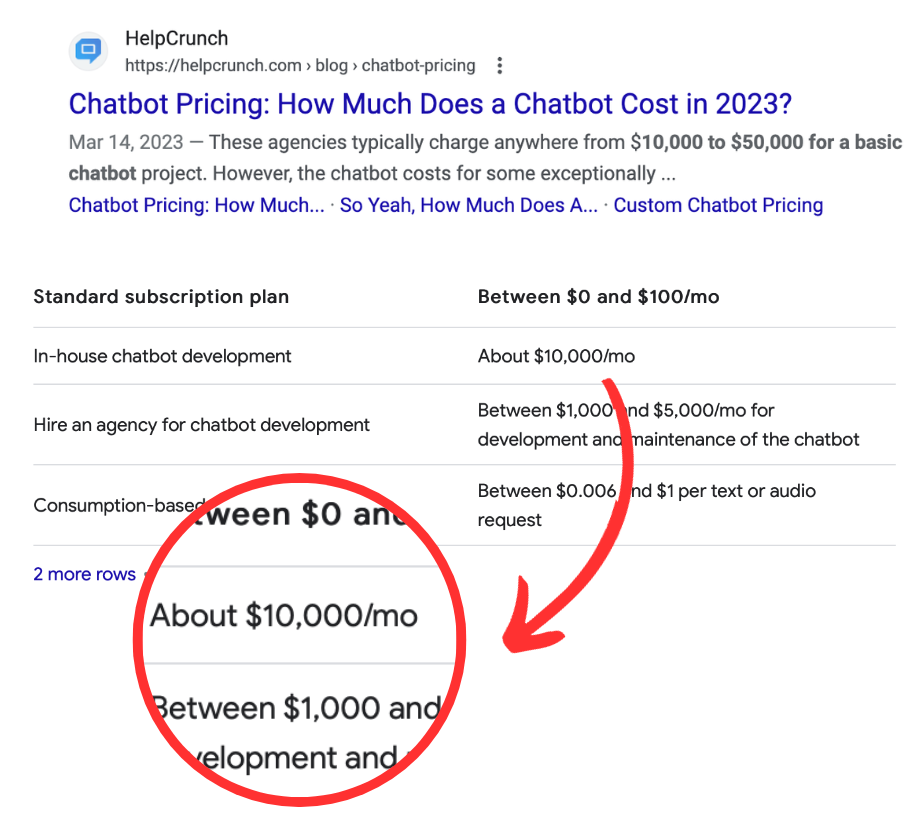
Task: Select 'Hire an agency for chatbot development' cell
Action: (x=201, y=425)
